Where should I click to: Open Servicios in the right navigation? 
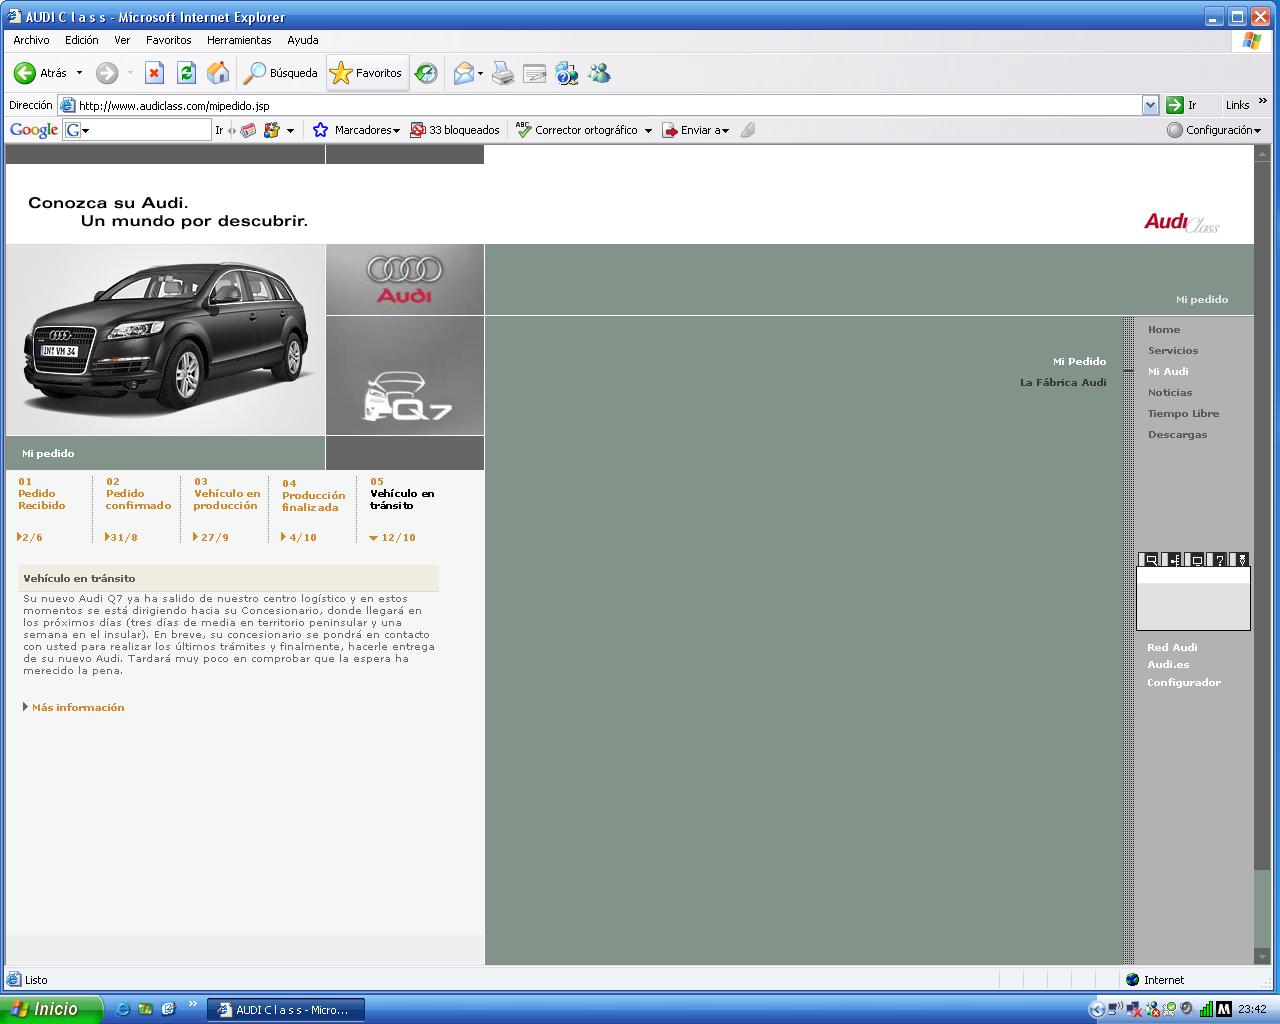(1173, 351)
